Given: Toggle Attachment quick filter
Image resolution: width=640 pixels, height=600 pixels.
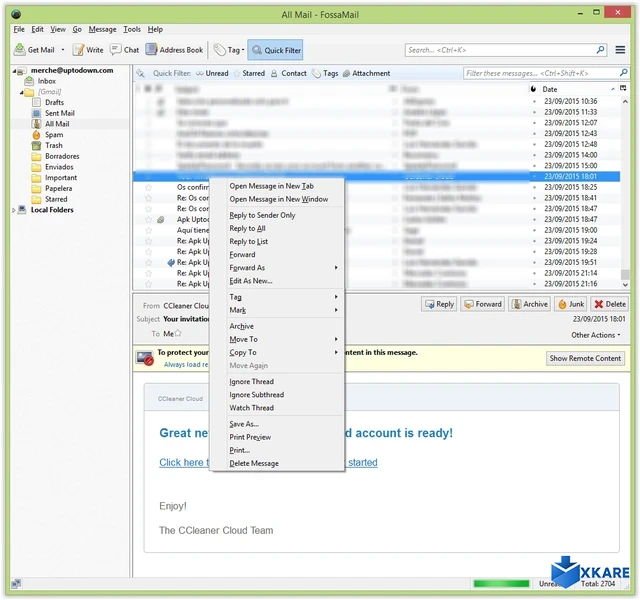Looking at the screenshot, I should tap(367, 73).
